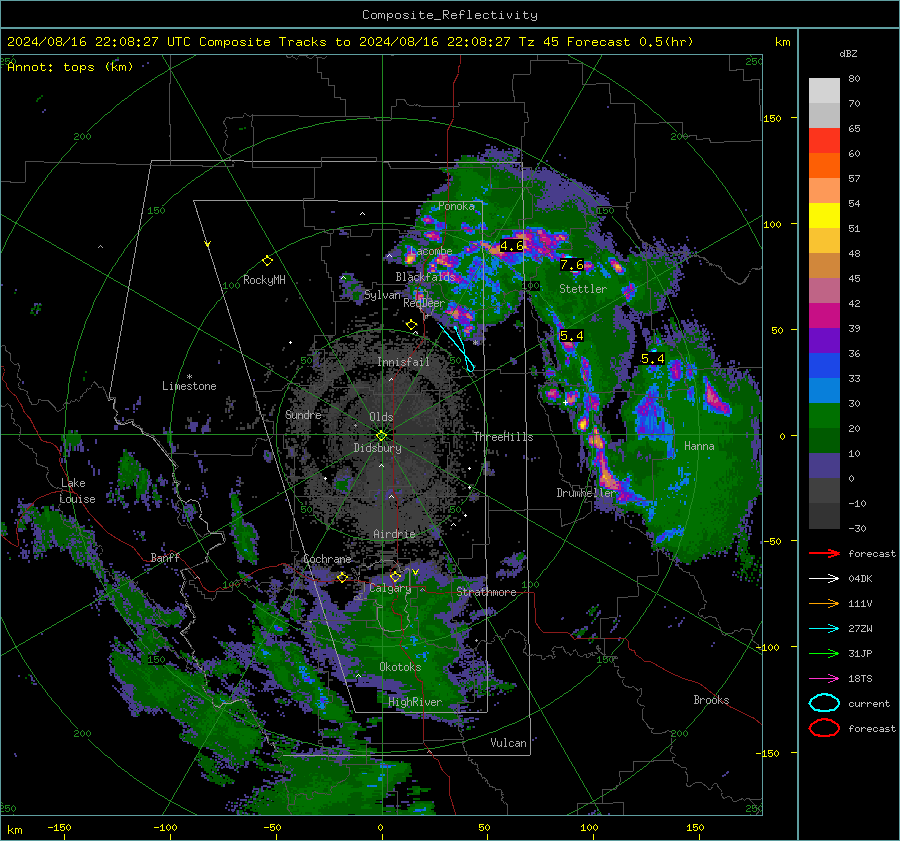Click the Cochrane town label
Screen dimensions: 900x841
click(x=327, y=559)
